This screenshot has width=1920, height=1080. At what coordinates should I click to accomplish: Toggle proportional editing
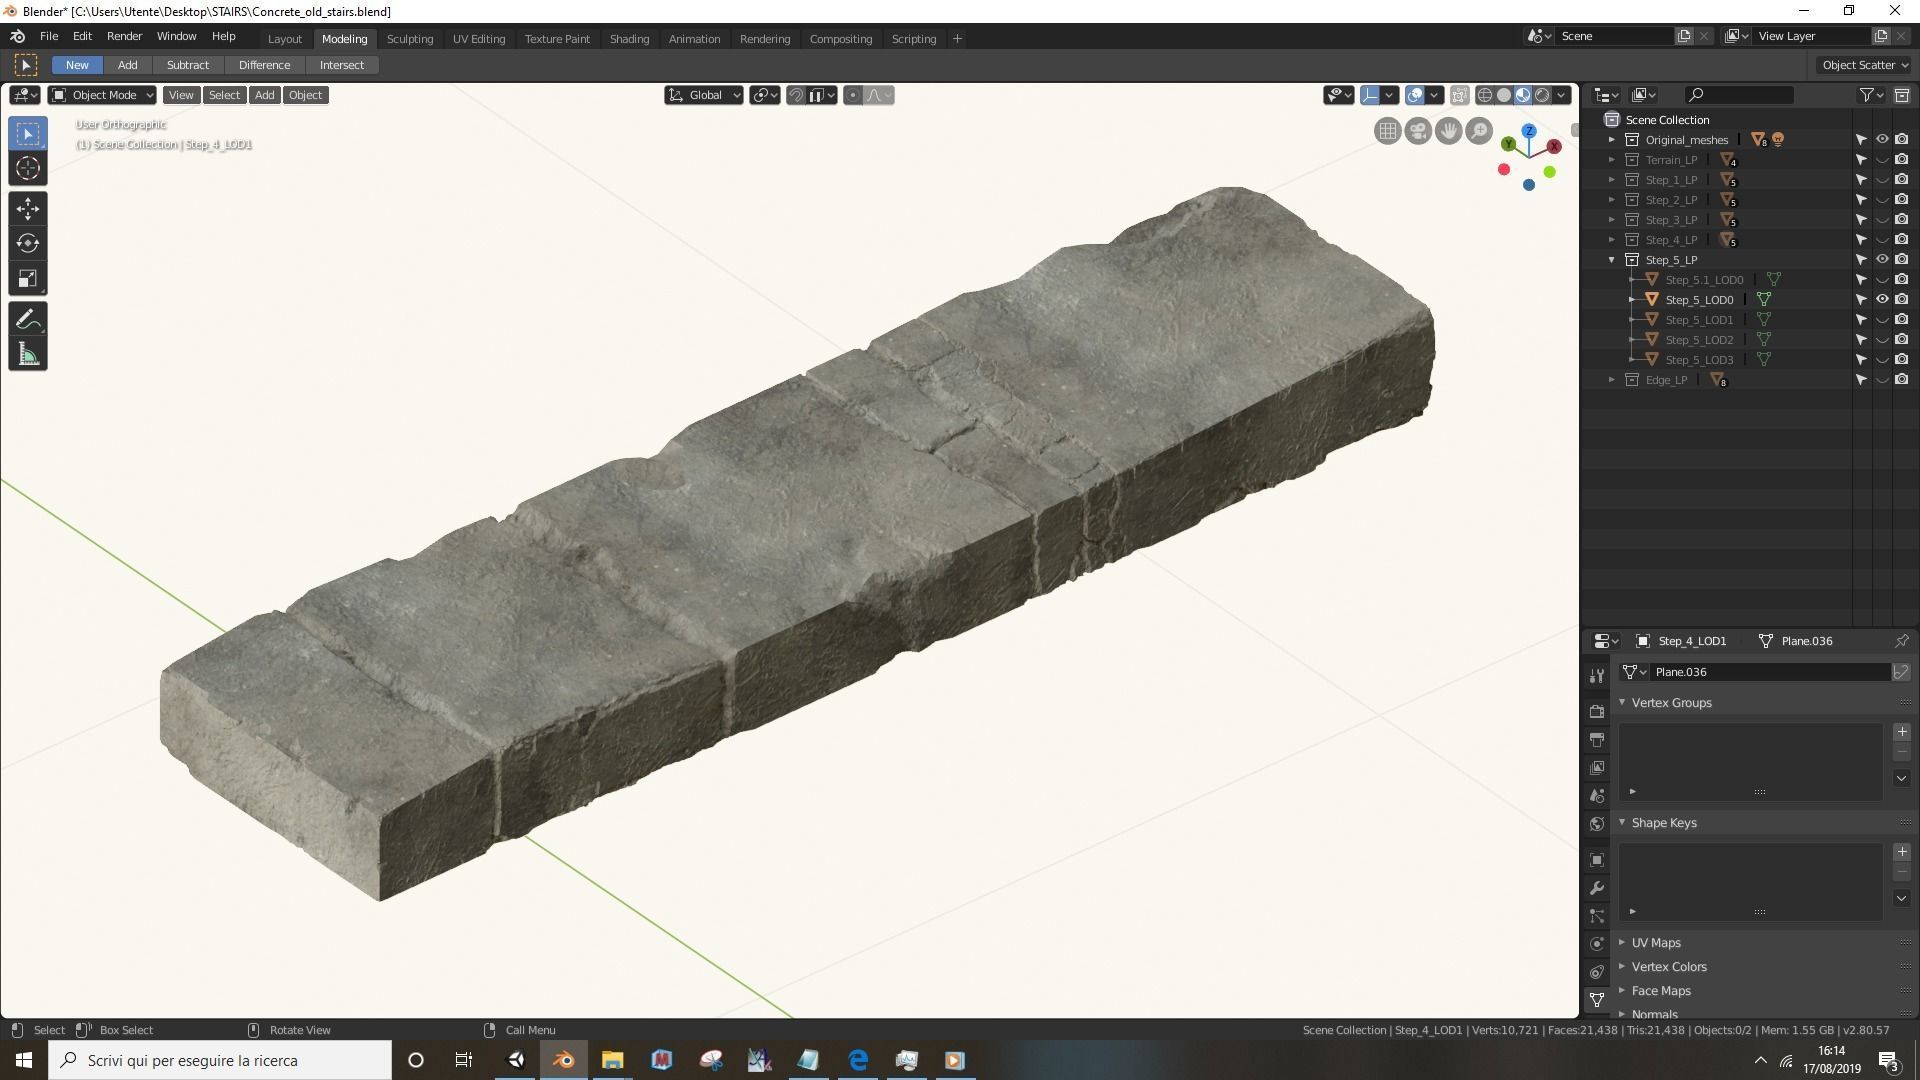(x=852, y=95)
